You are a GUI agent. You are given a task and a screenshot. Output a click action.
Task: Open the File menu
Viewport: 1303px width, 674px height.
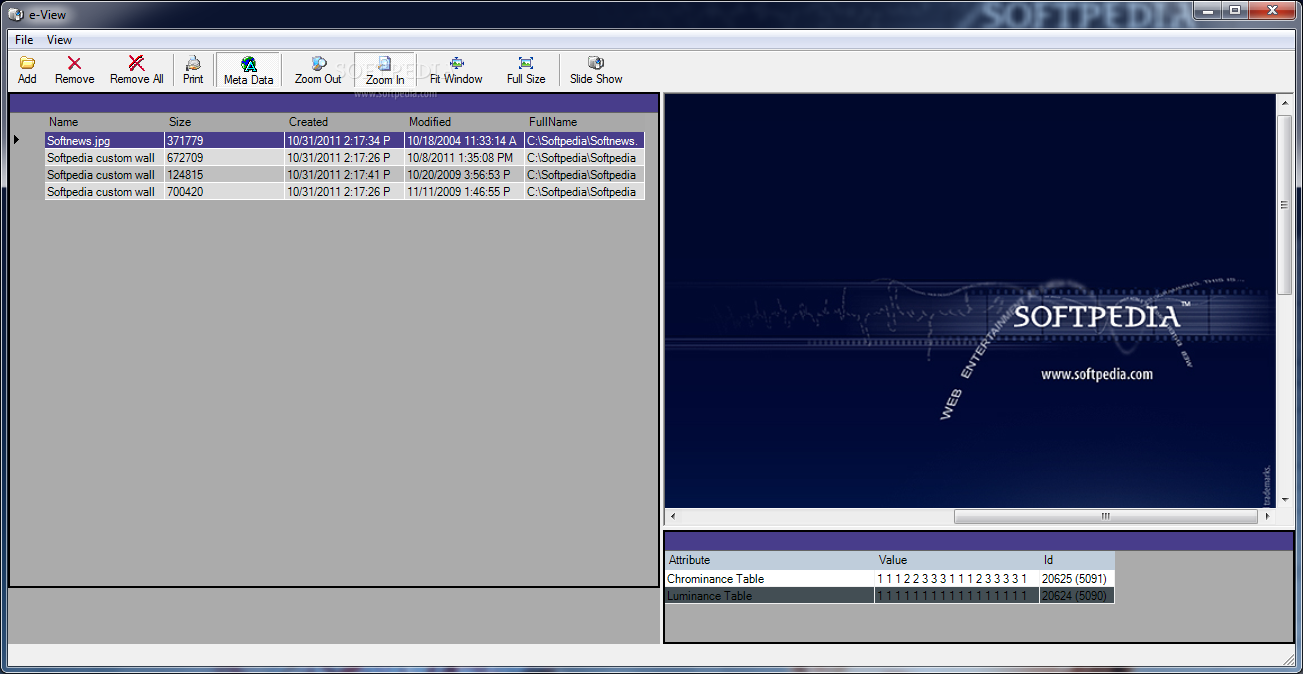pos(24,40)
